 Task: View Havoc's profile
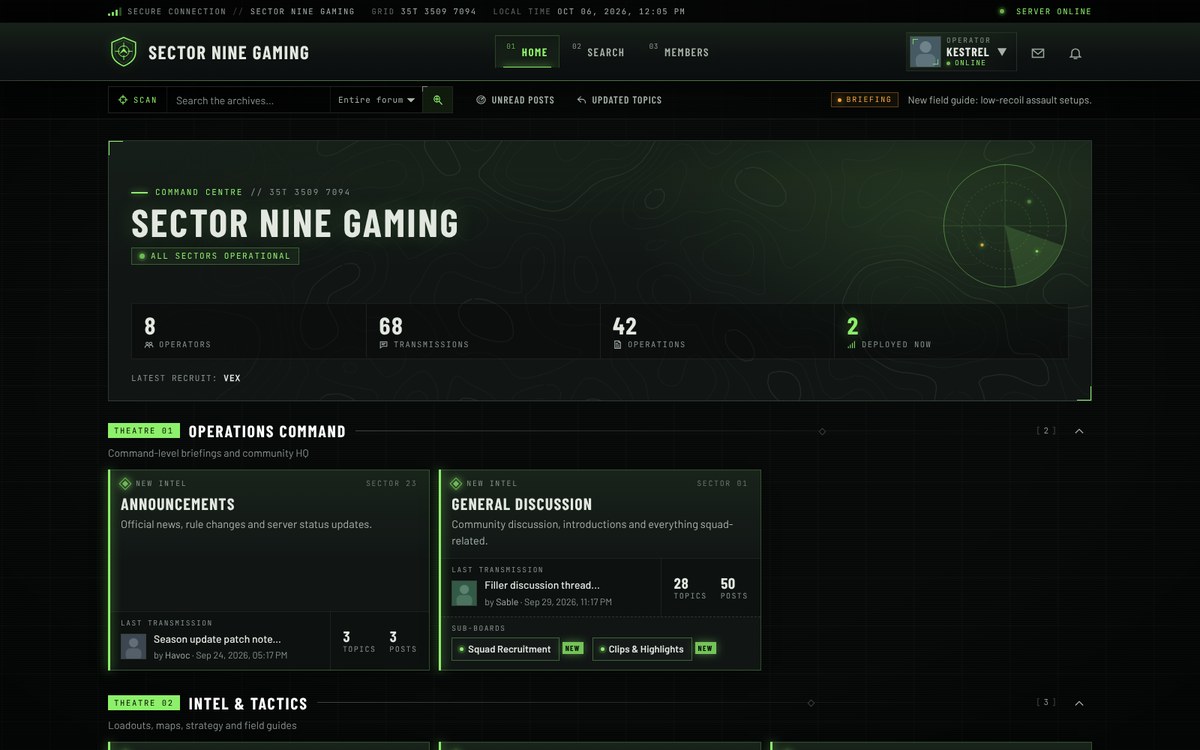[177, 655]
